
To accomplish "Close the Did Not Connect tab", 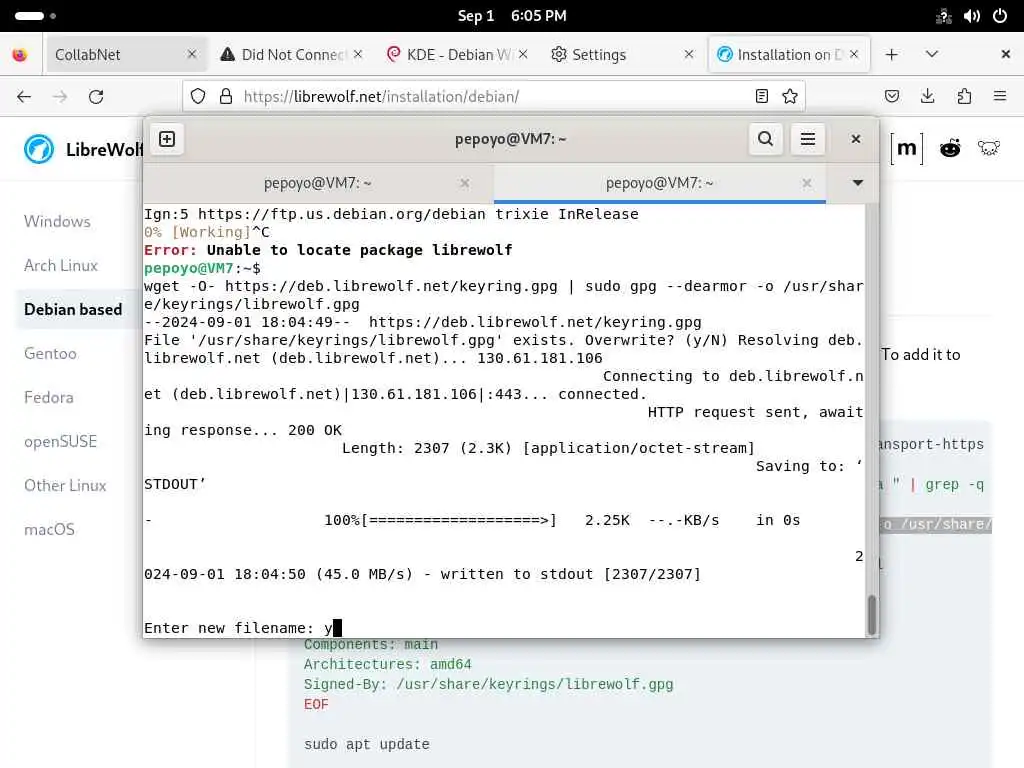I will coord(358,55).
